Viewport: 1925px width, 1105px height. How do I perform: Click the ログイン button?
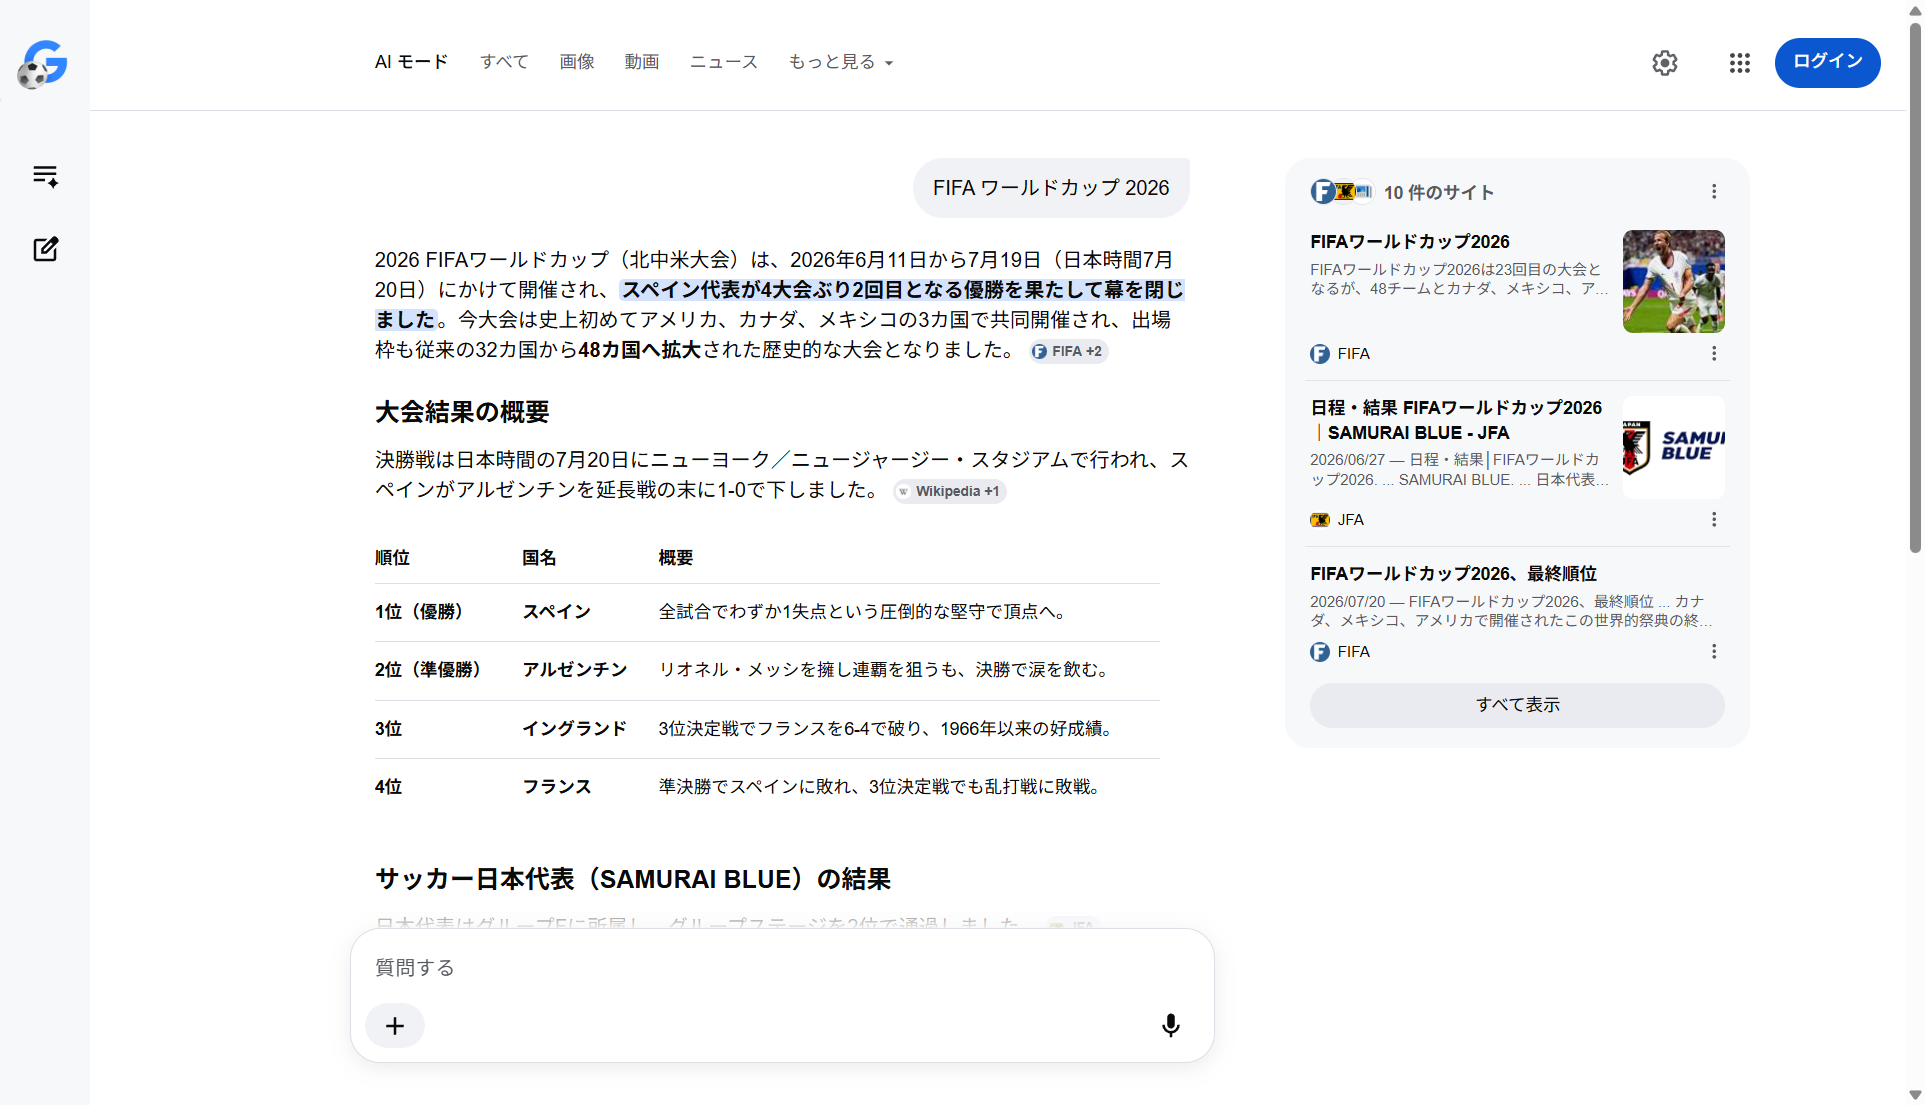(x=1827, y=62)
